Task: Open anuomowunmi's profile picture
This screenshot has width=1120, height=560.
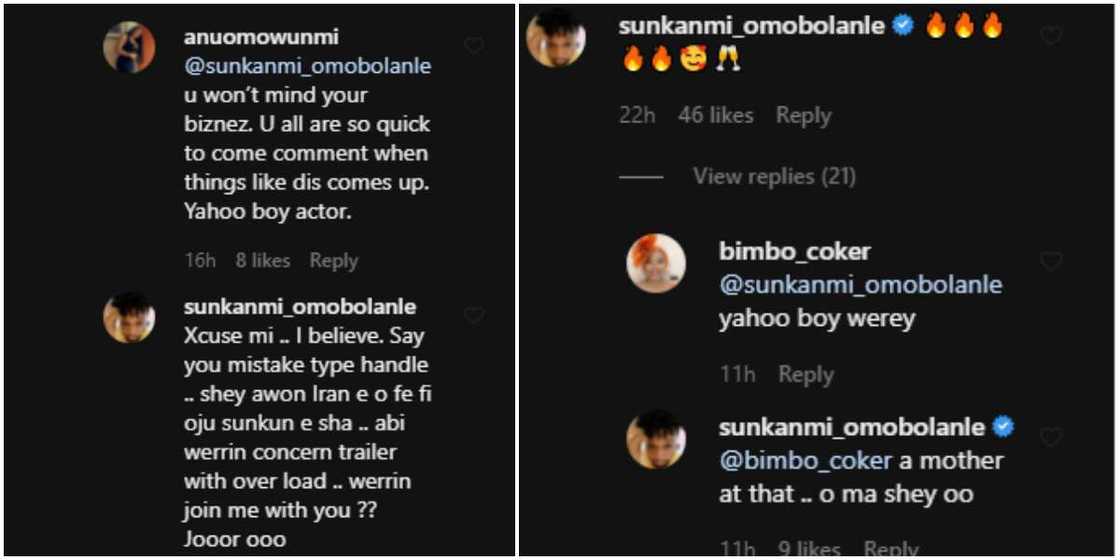Action: pyautogui.click(x=129, y=47)
